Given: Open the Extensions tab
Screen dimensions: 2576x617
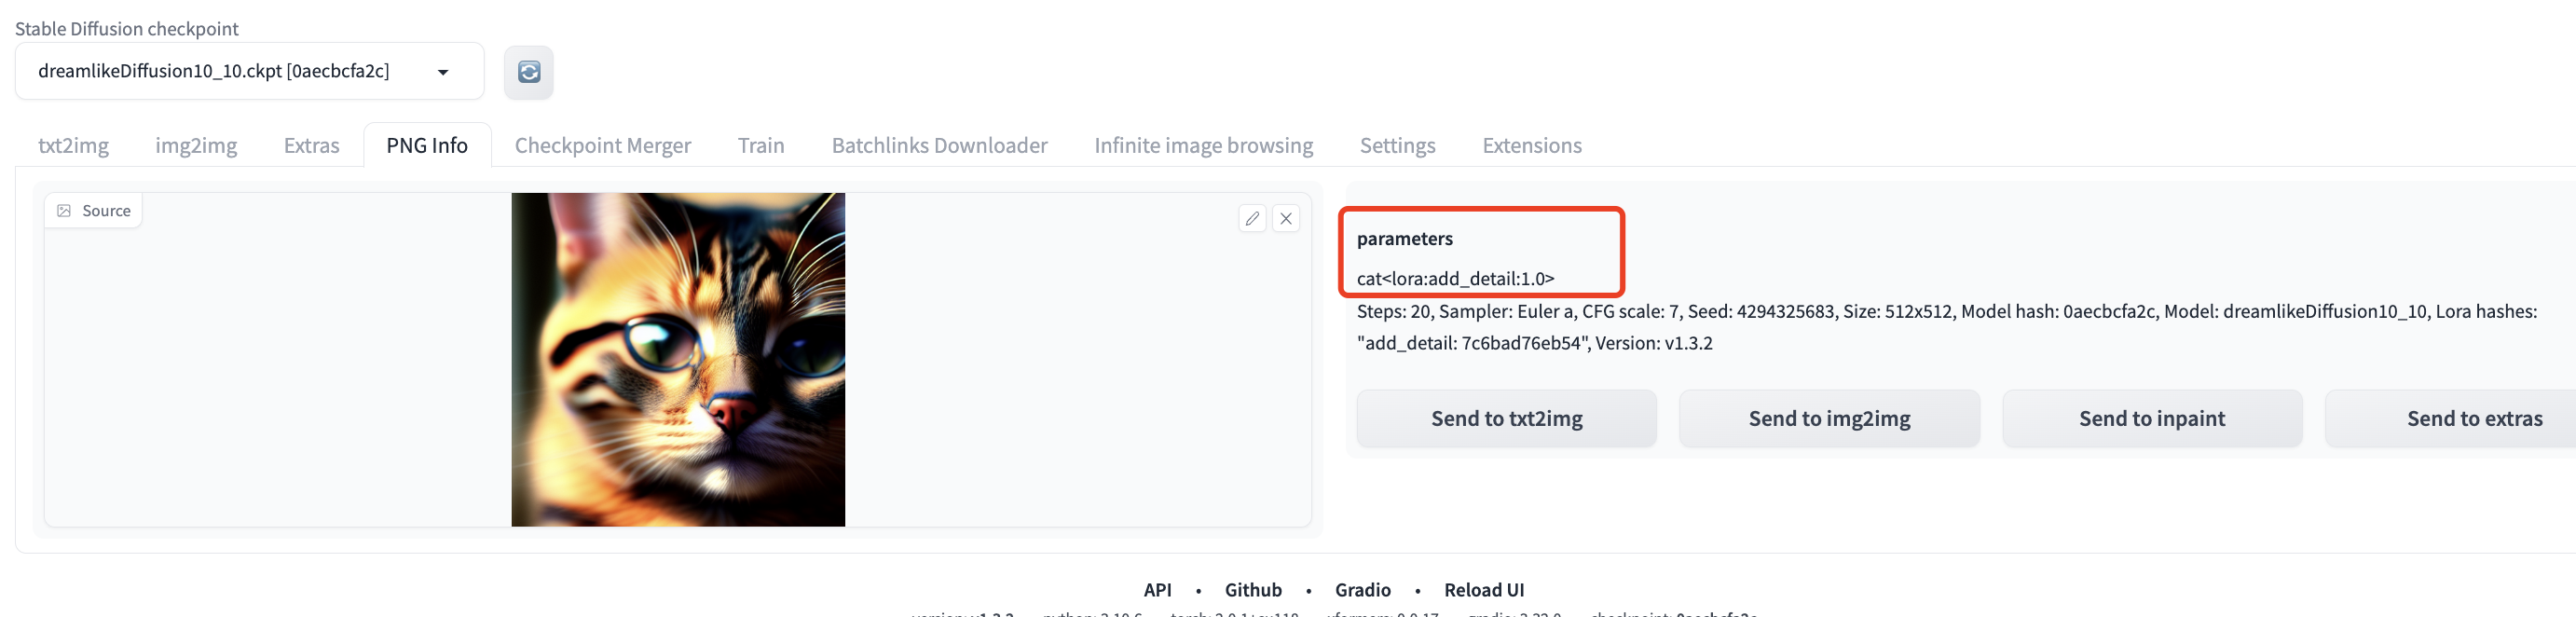Looking at the screenshot, I should point(1531,146).
